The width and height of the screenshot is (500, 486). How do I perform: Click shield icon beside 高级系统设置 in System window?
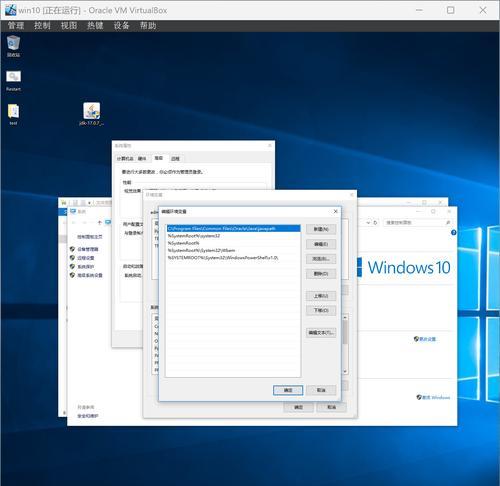pos(72,275)
